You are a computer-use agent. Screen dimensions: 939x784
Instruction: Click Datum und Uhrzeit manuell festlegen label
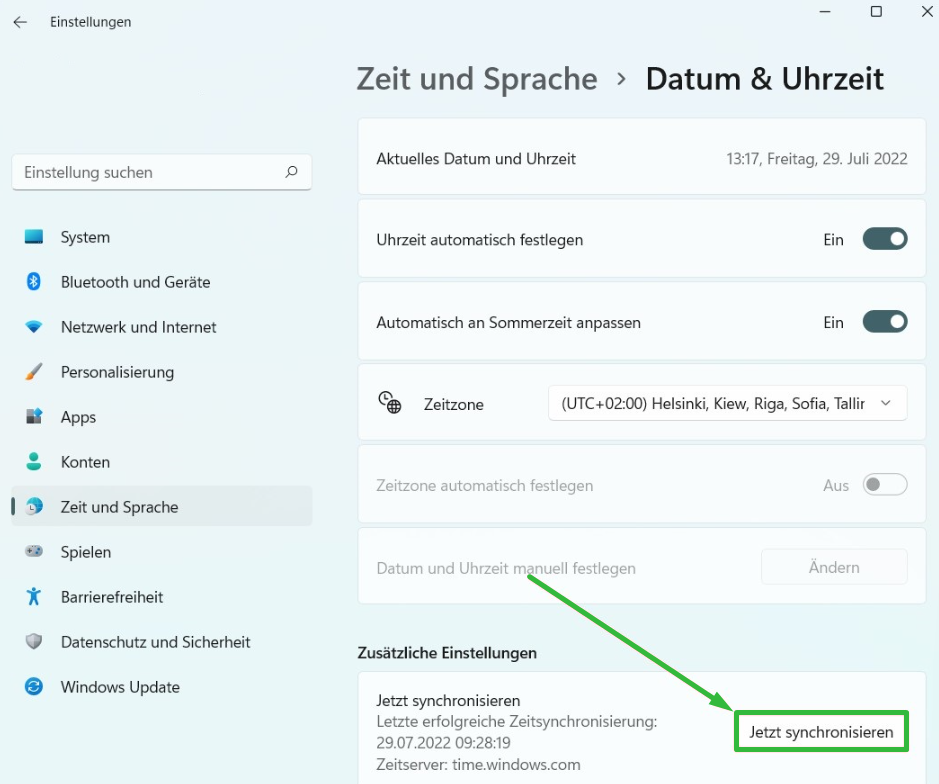tap(506, 568)
